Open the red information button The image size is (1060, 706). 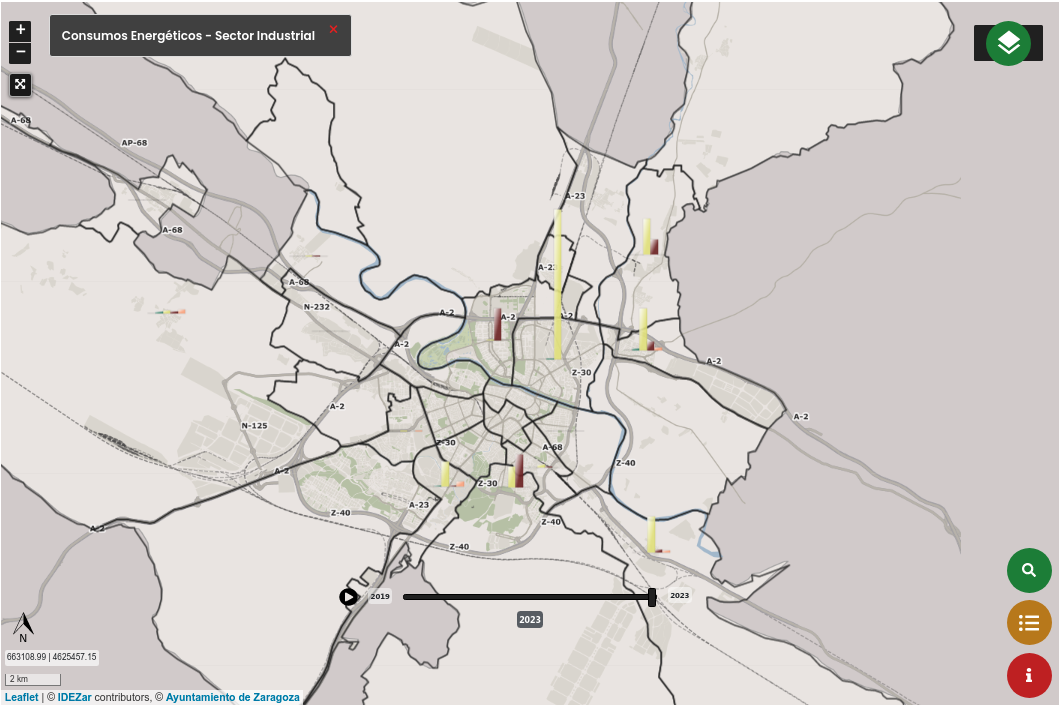(1029, 675)
